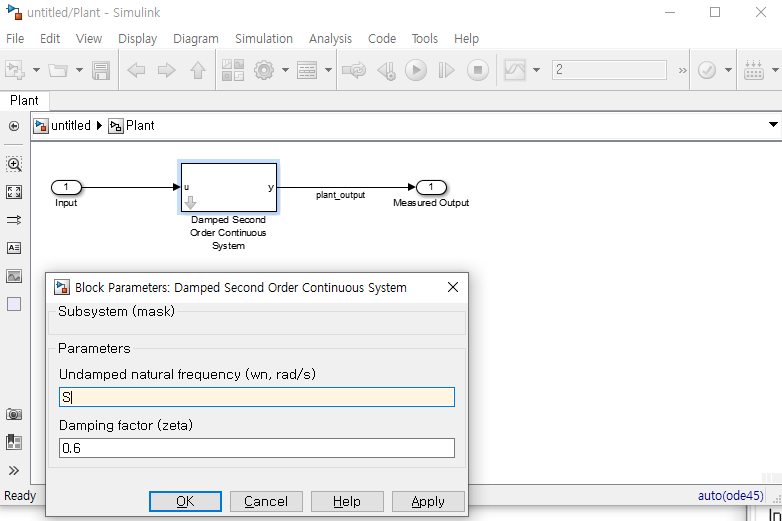
Task: Click the Viewmarks palette icon
Action: pos(14,442)
